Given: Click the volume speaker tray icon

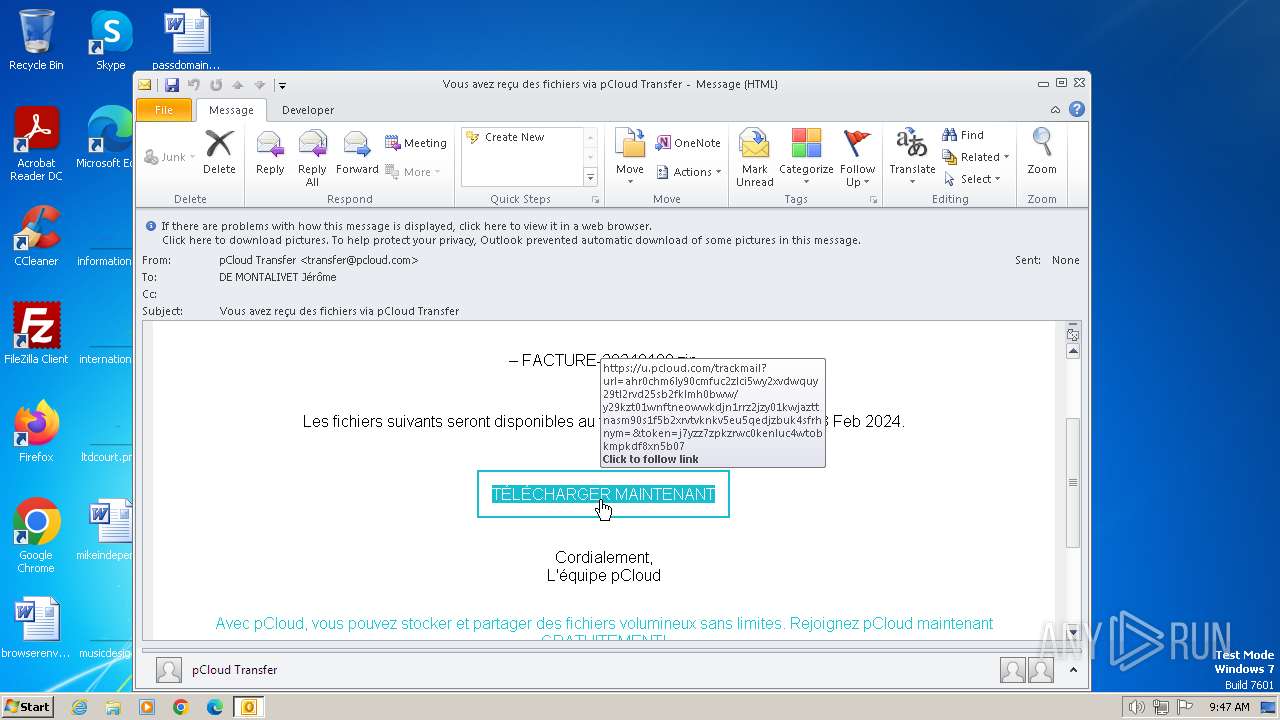Looking at the screenshot, I should 1136,707.
